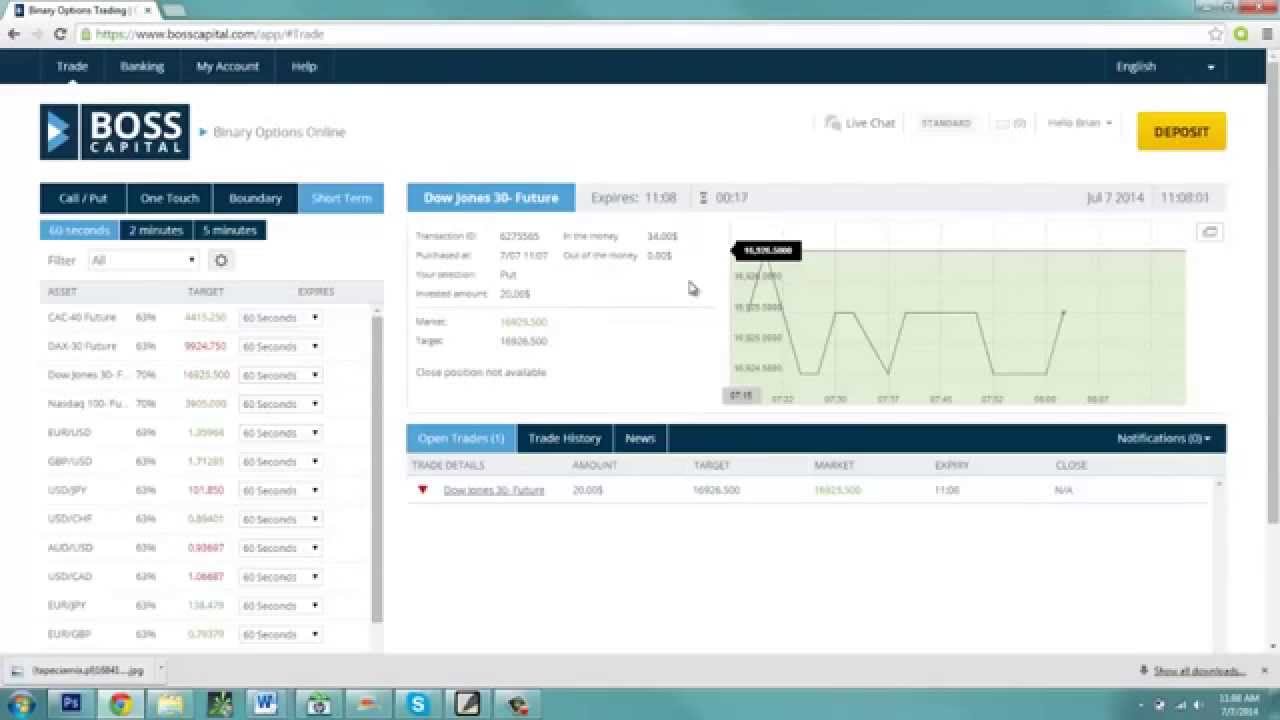Expand the Notifications (0) dropdown
The image size is (1280, 720).
click(1164, 438)
